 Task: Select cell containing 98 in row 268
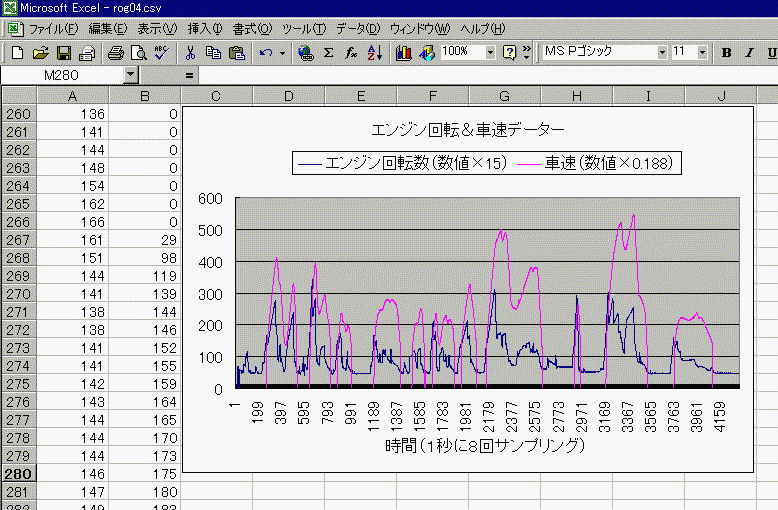pyautogui.click(x=144, y=258)
